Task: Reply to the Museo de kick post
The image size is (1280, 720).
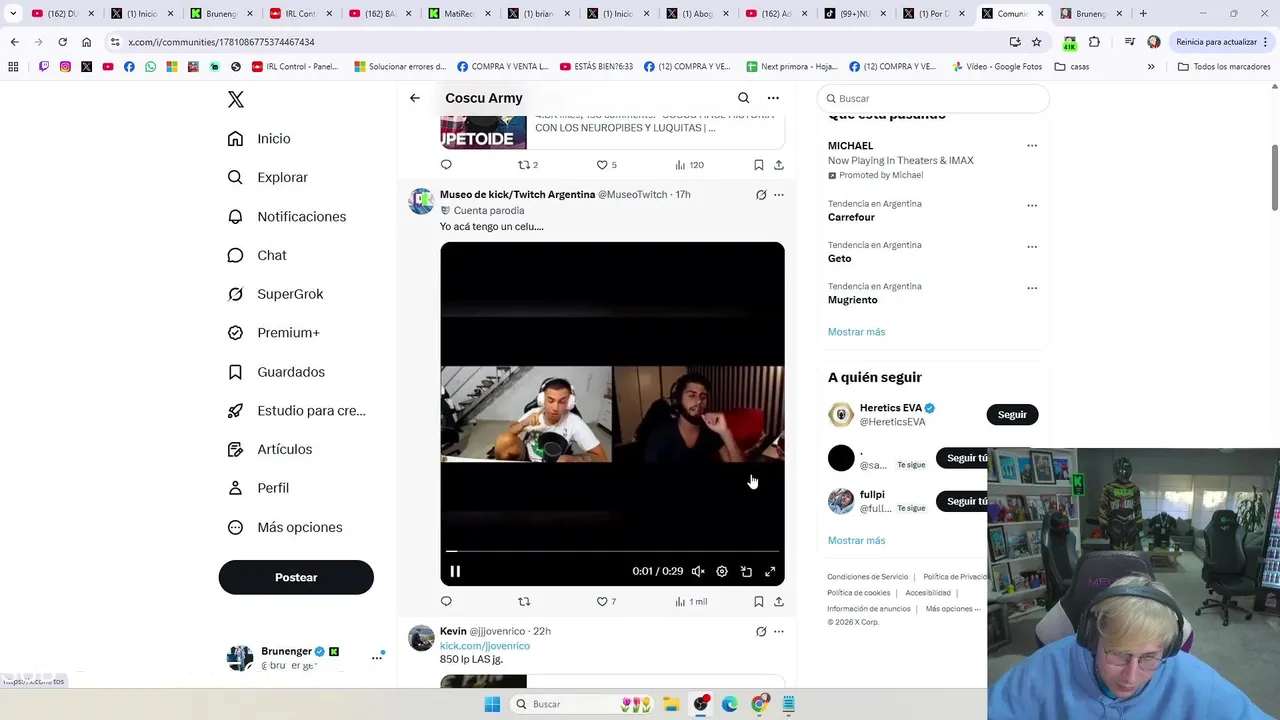Action: [x=446, y=601]
